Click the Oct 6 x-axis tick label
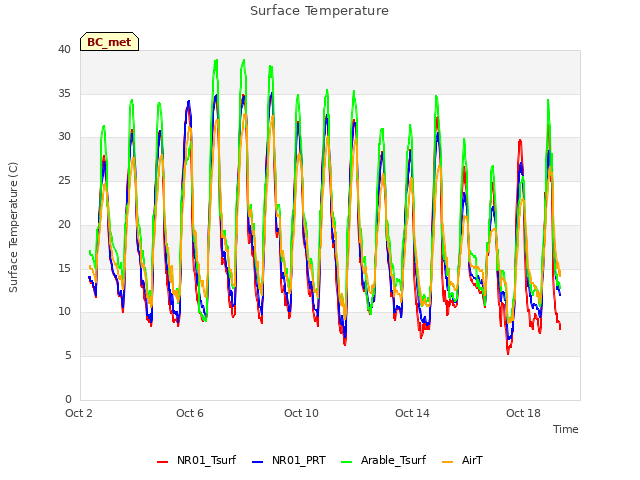Viewport: 640px width, 480px height. [x=190, y=413]
